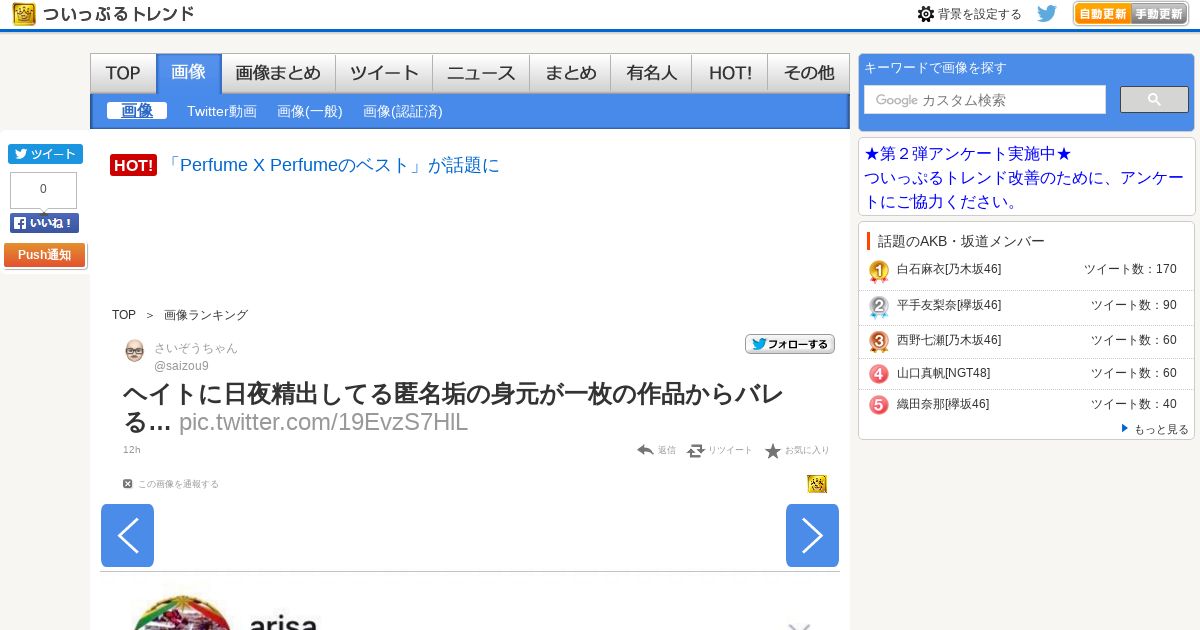Select Twitter動画 sub-navigation item
Image resolution: width=1200 pixels, height=630 pixels.
[x=222, y=111]
